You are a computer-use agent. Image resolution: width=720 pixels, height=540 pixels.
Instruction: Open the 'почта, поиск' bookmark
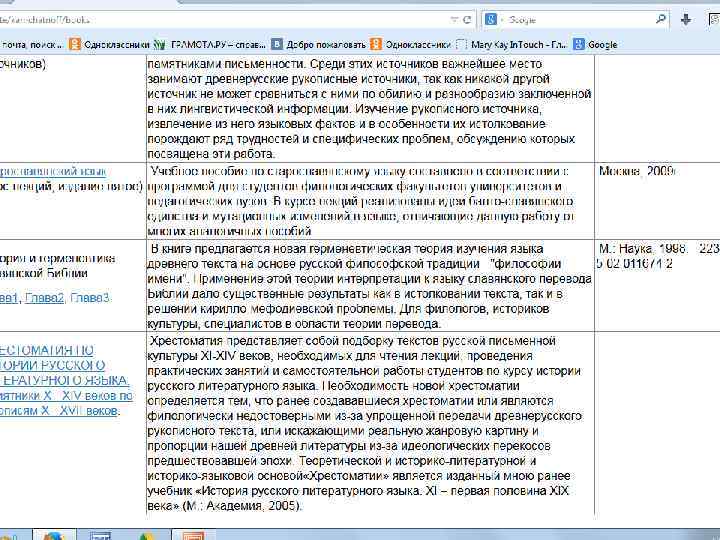click(x=31, y=45)
